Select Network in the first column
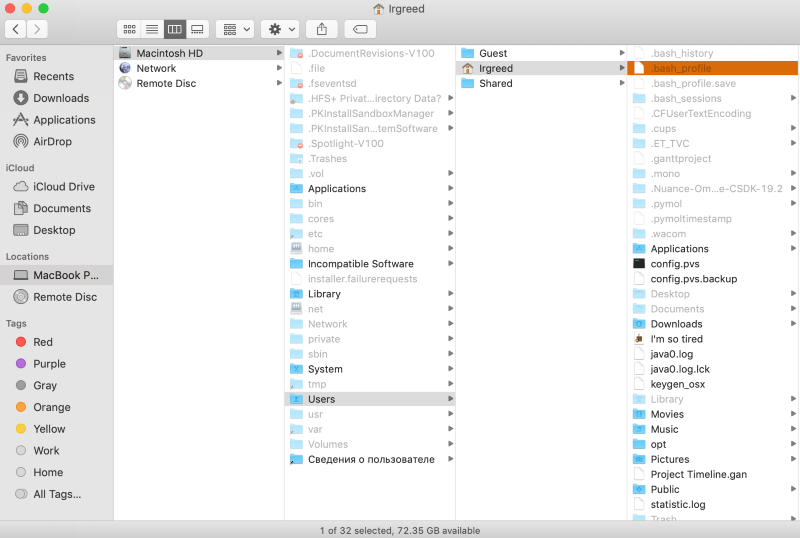Viewport: 800px width, 538px height. click(199, 68)
